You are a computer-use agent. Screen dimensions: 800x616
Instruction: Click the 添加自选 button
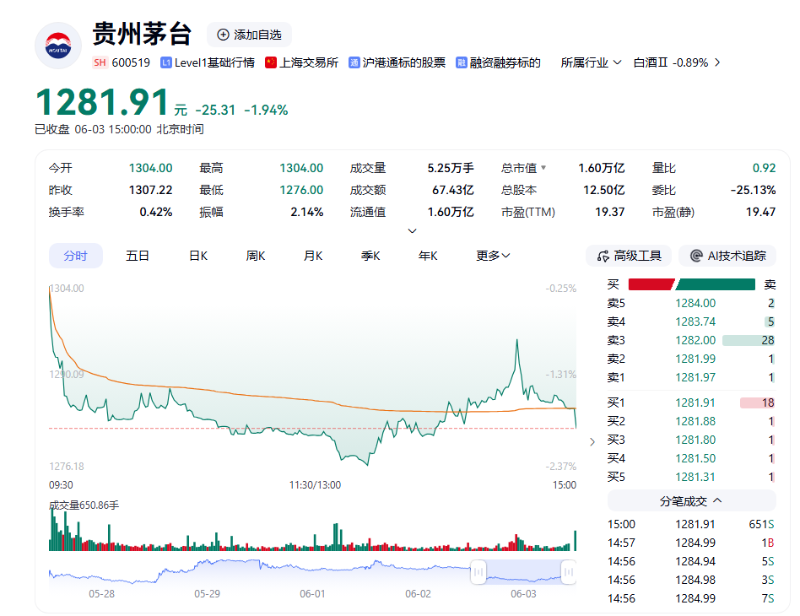pos(249,35)
